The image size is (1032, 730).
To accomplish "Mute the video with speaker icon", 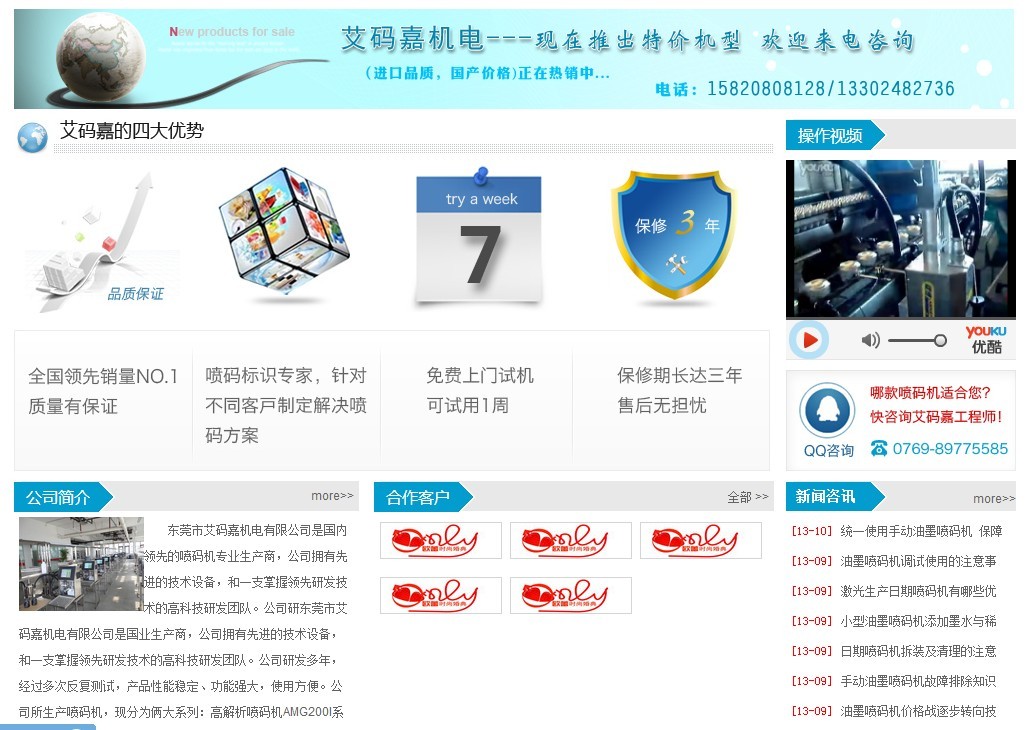I will [870, 340].
